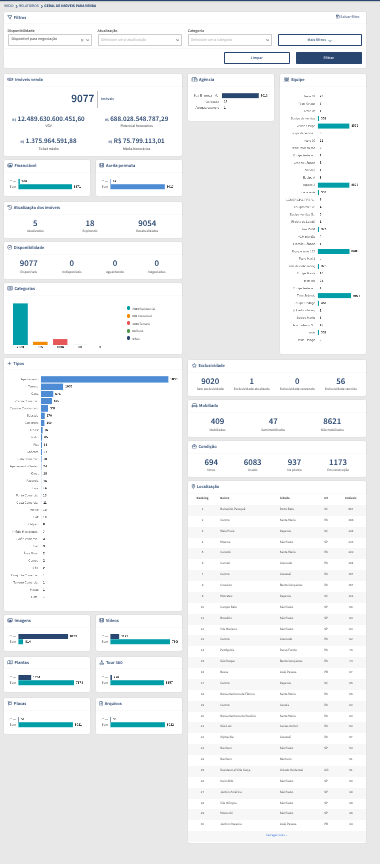Click the Imóveis venda card icon
This screenshot has height=864, width=380.
coord(10,79)
